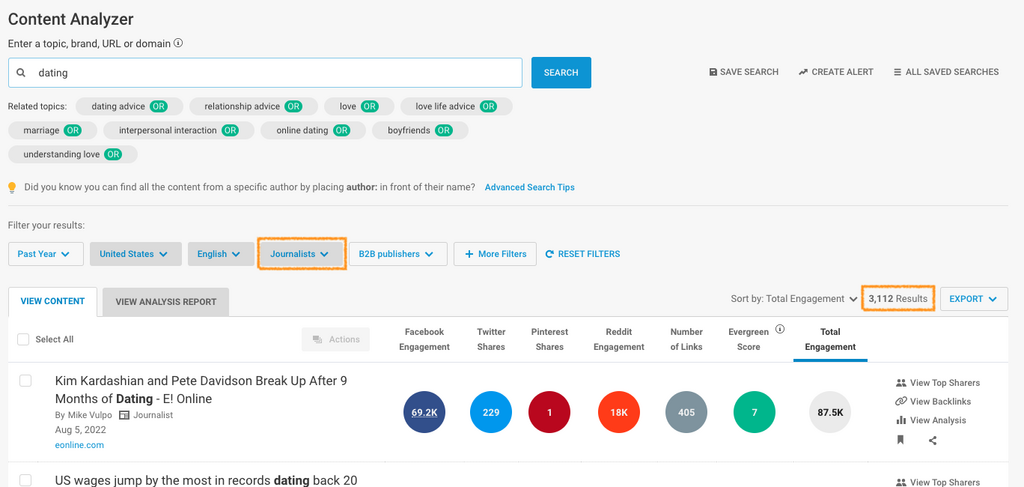Click the bookmark icon for Kim Kardashian article
The width and height of the screenshot is (1024, 487).
point(900,440)
